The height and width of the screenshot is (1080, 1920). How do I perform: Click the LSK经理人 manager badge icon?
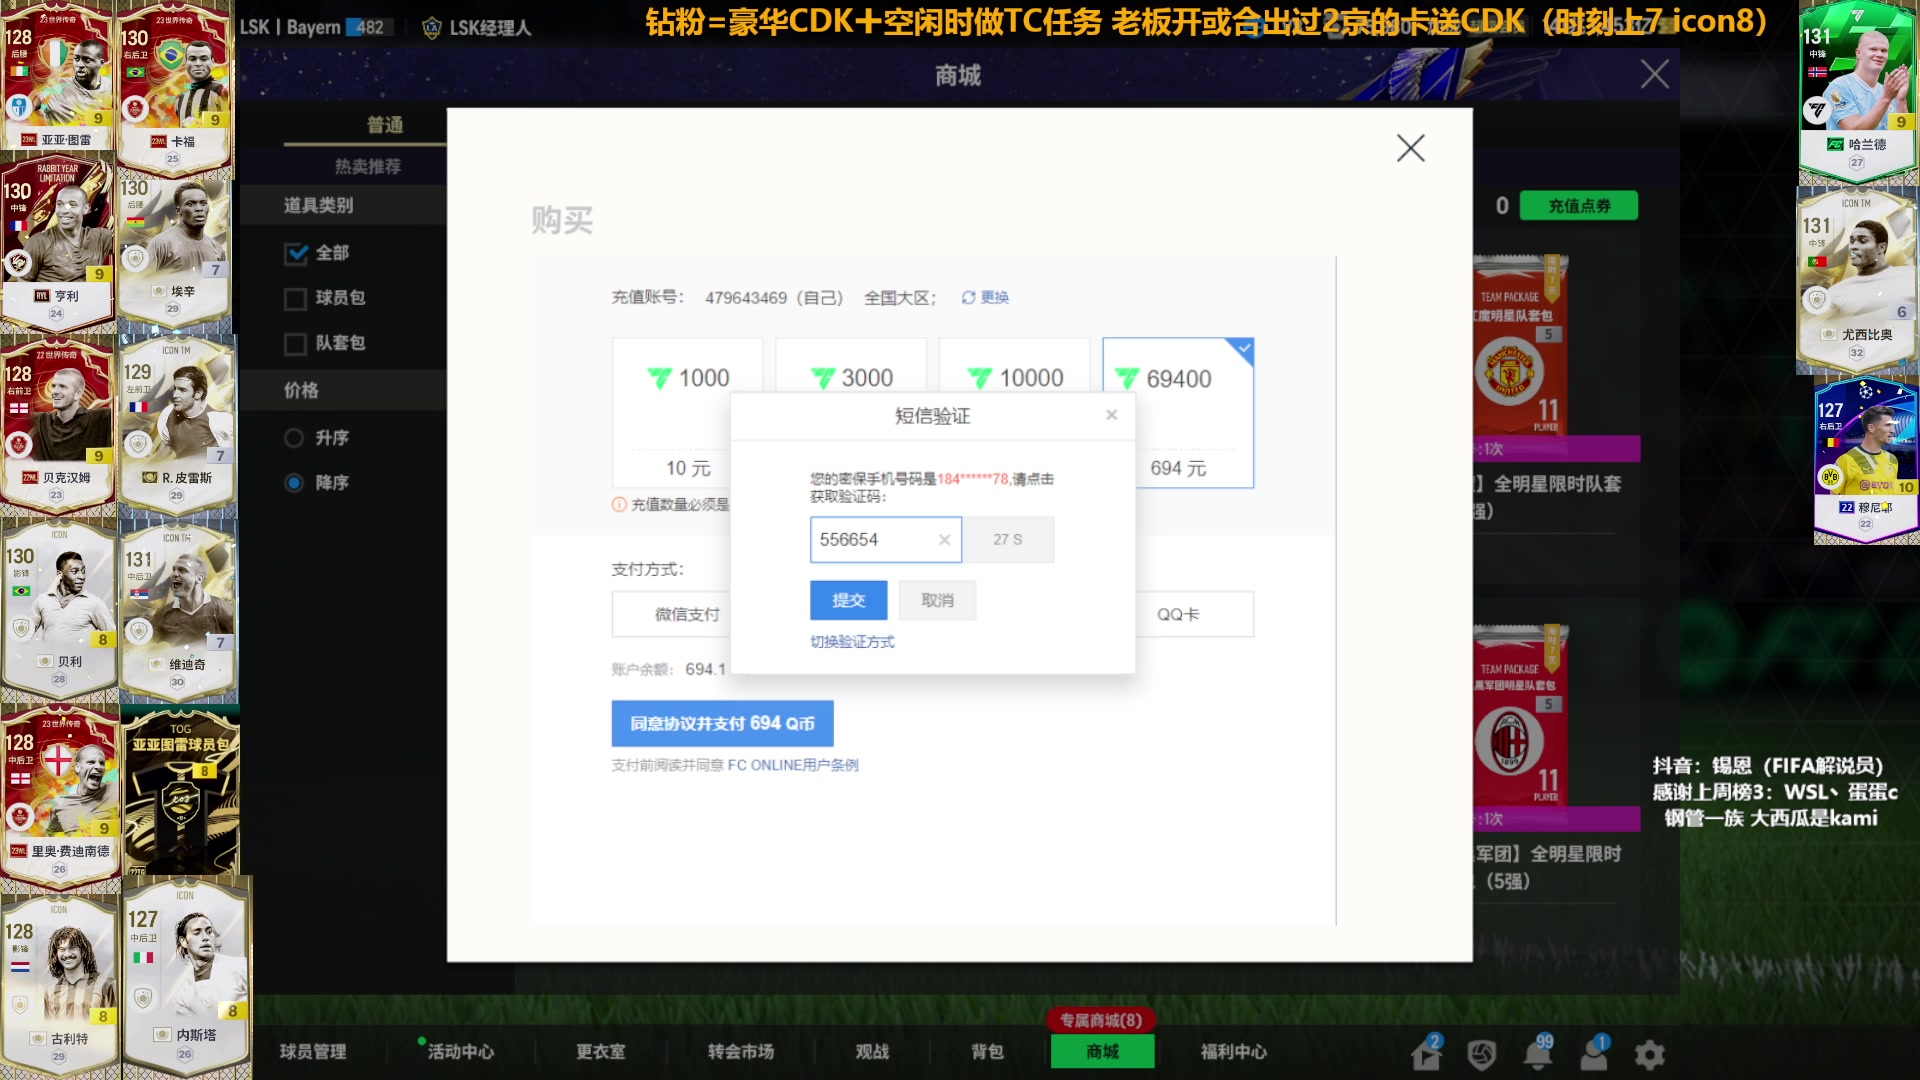(x=432, y=28)
